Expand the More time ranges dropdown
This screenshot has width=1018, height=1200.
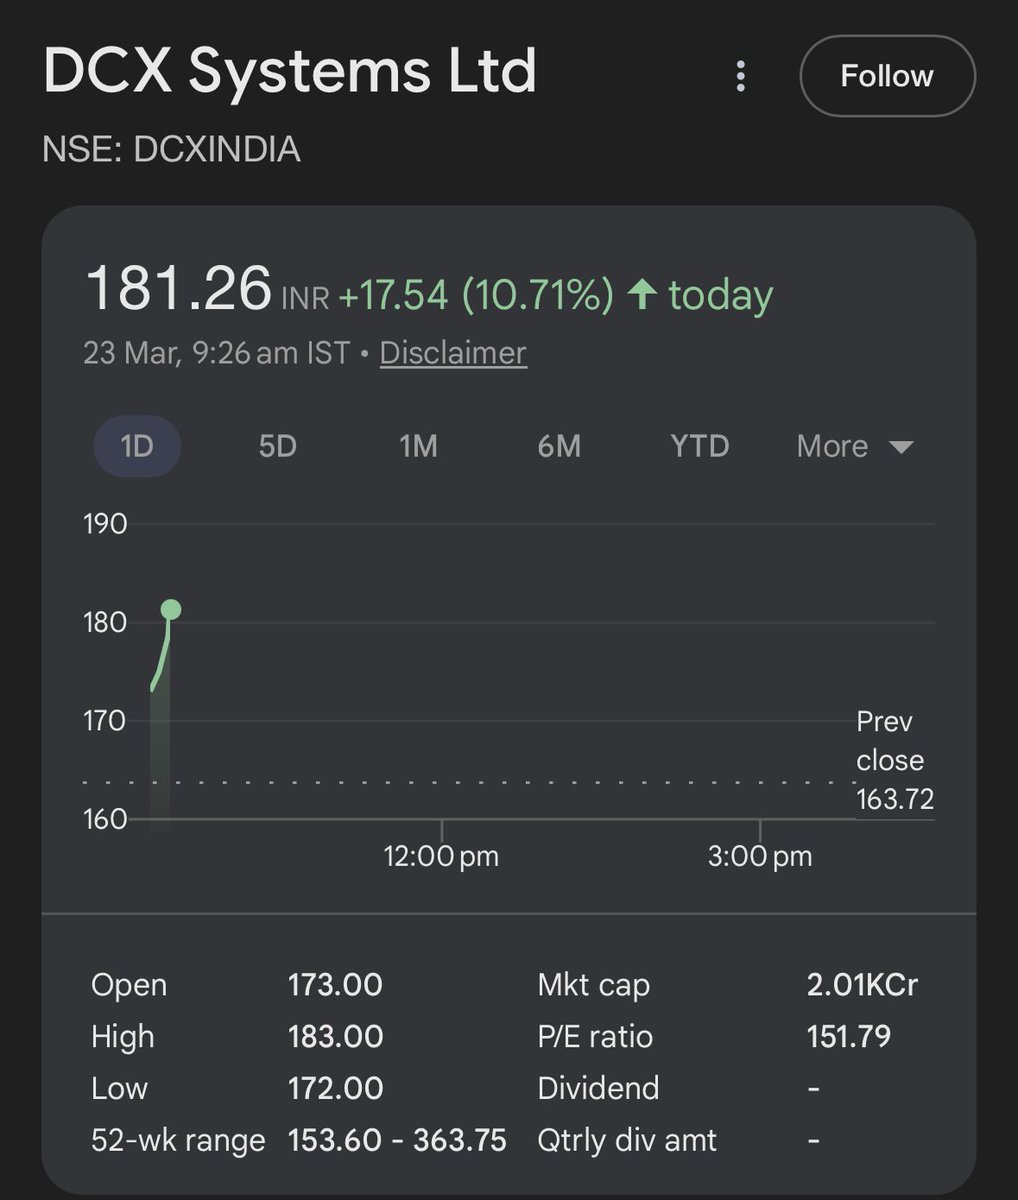(855, 446)
